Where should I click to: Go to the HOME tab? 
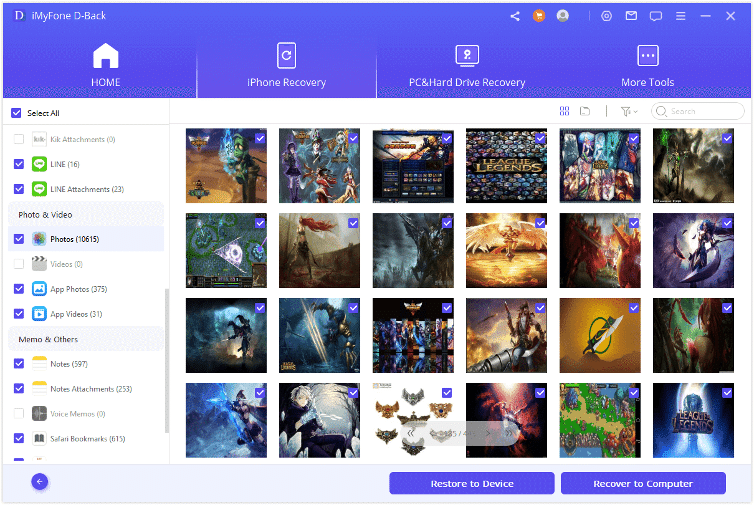(x=105, y=66)
